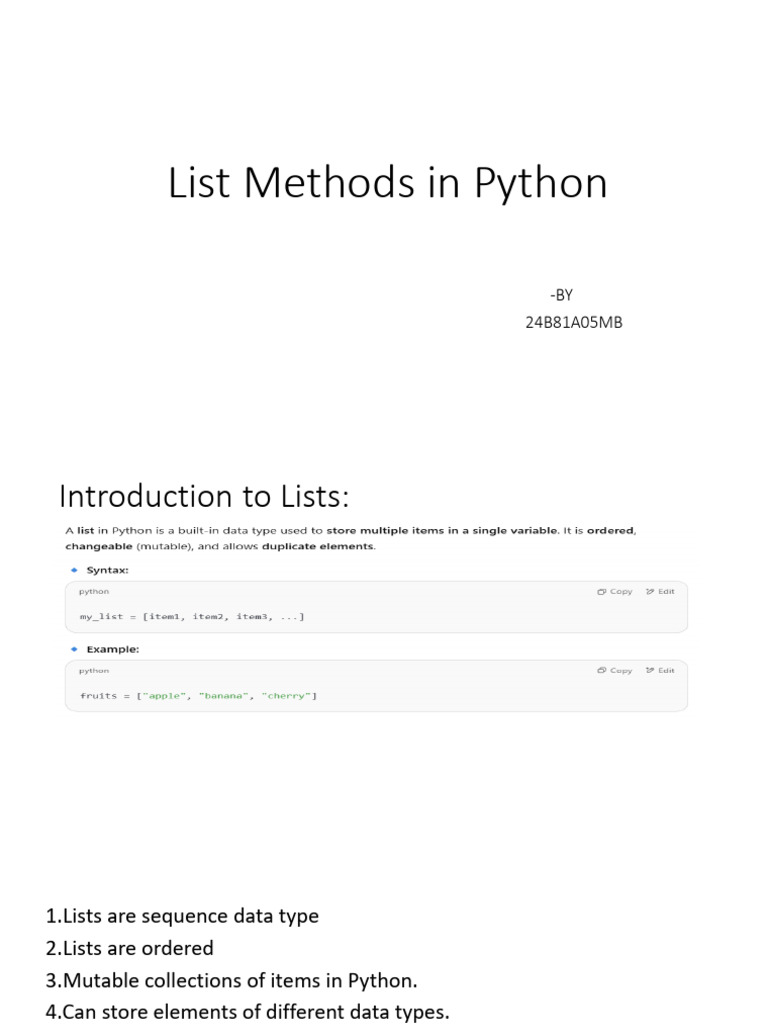768x1024 pixels.
Task: Edit the Syntax code block
Action: (x=660, y=591)
